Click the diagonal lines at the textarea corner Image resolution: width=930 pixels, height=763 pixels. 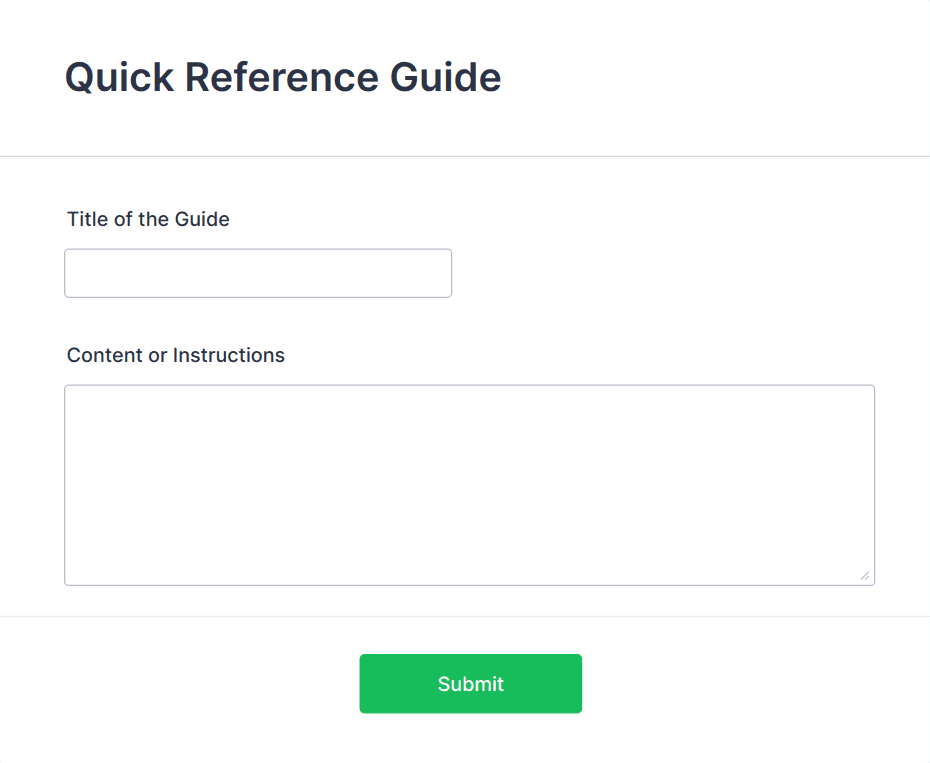point(864,575)
